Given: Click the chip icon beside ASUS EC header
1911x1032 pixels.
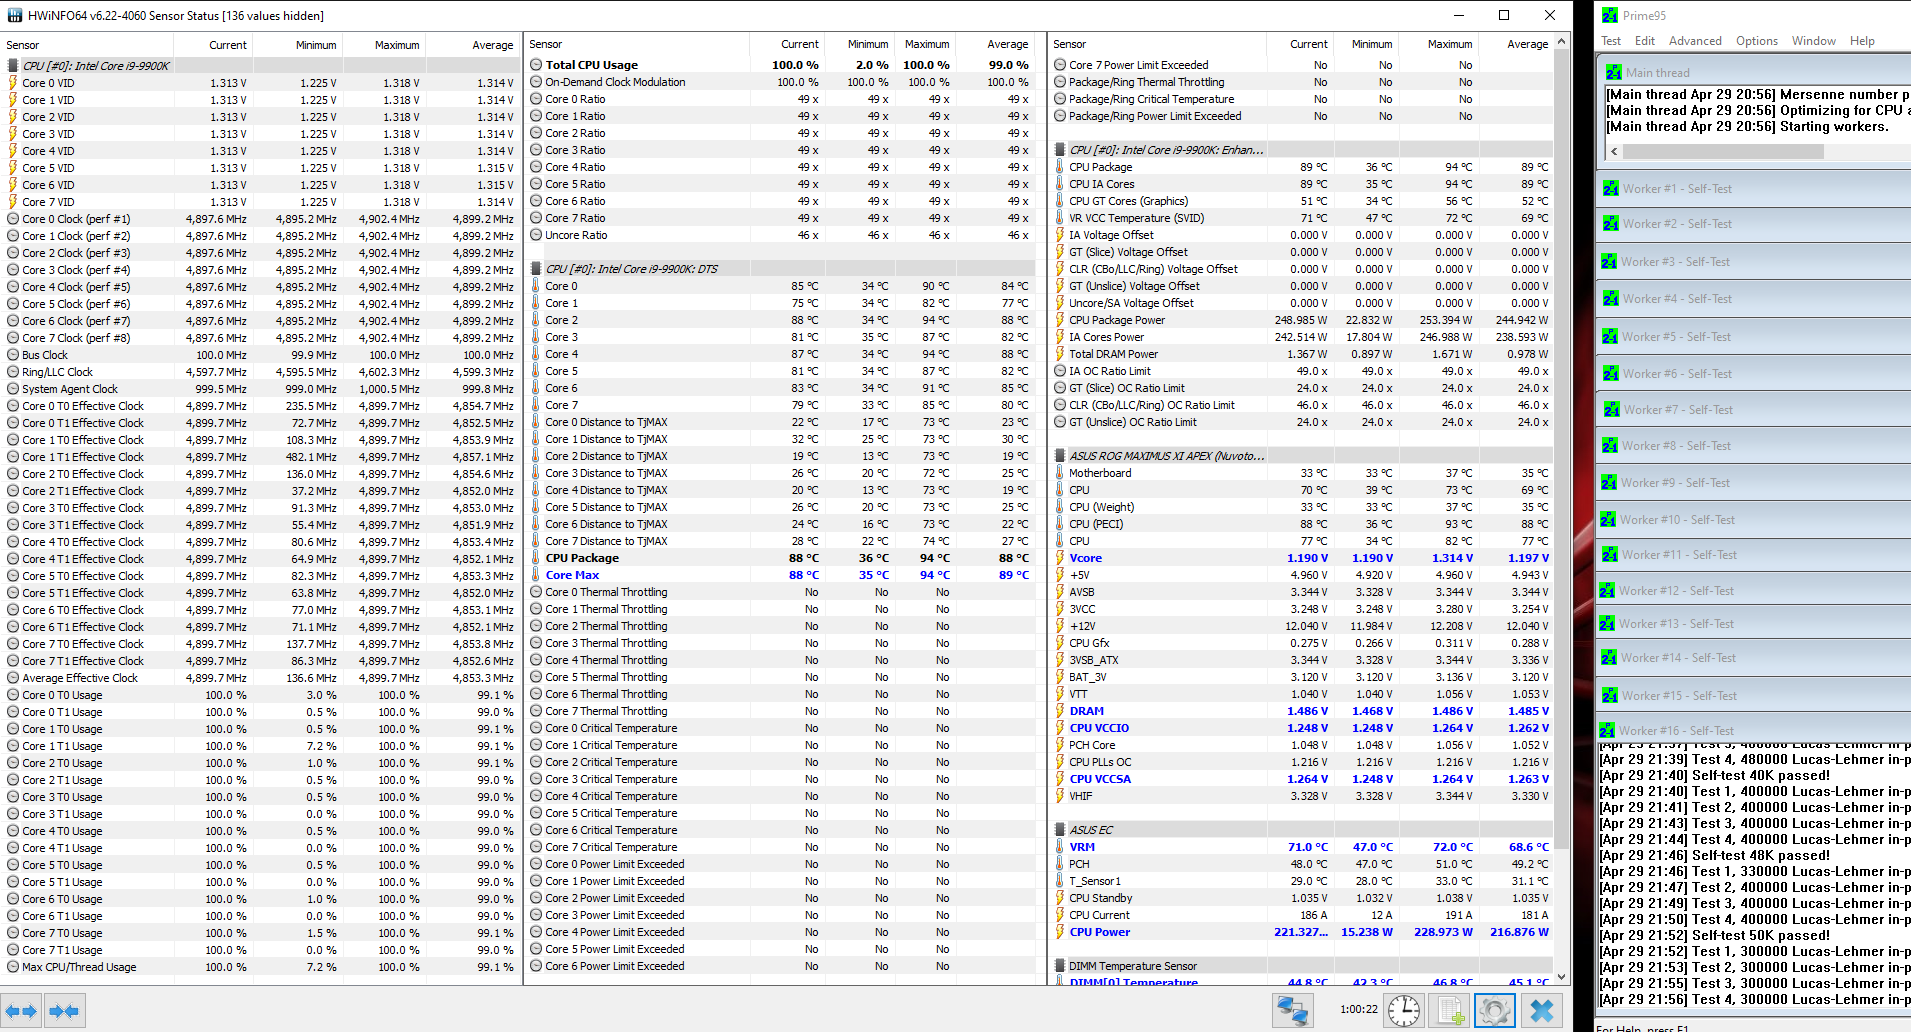Looking at the screenshot, I should click(x=1060, y=830).
